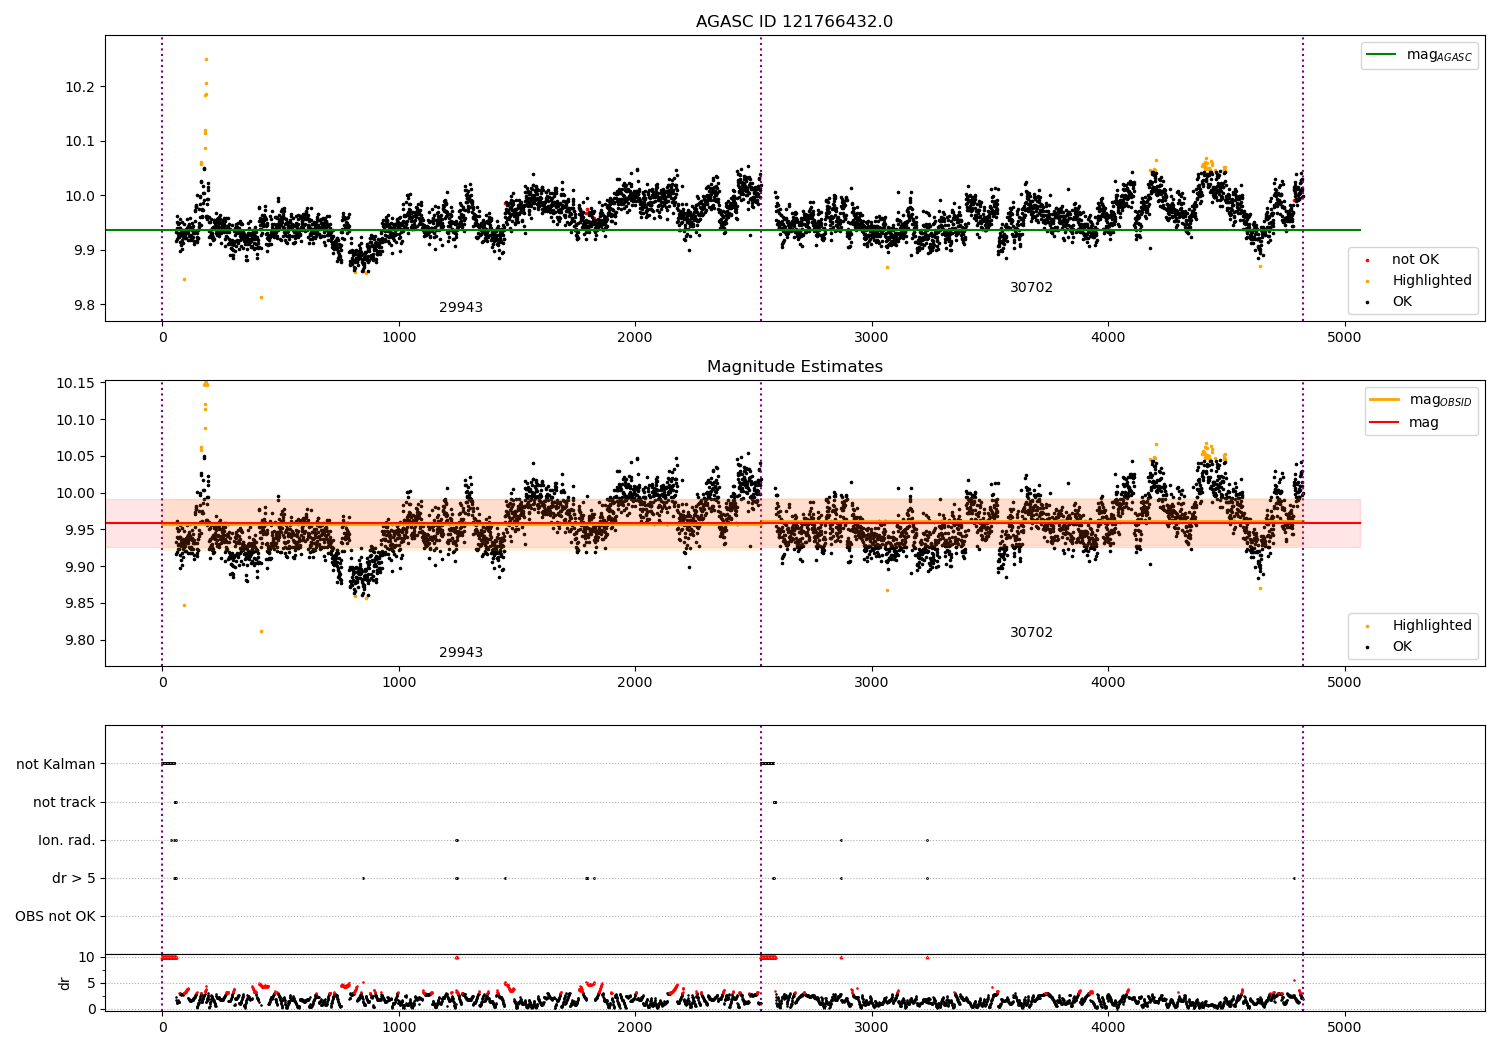
Task: Click obsid label 29943 in middle plot
Action: coord(461,653)
